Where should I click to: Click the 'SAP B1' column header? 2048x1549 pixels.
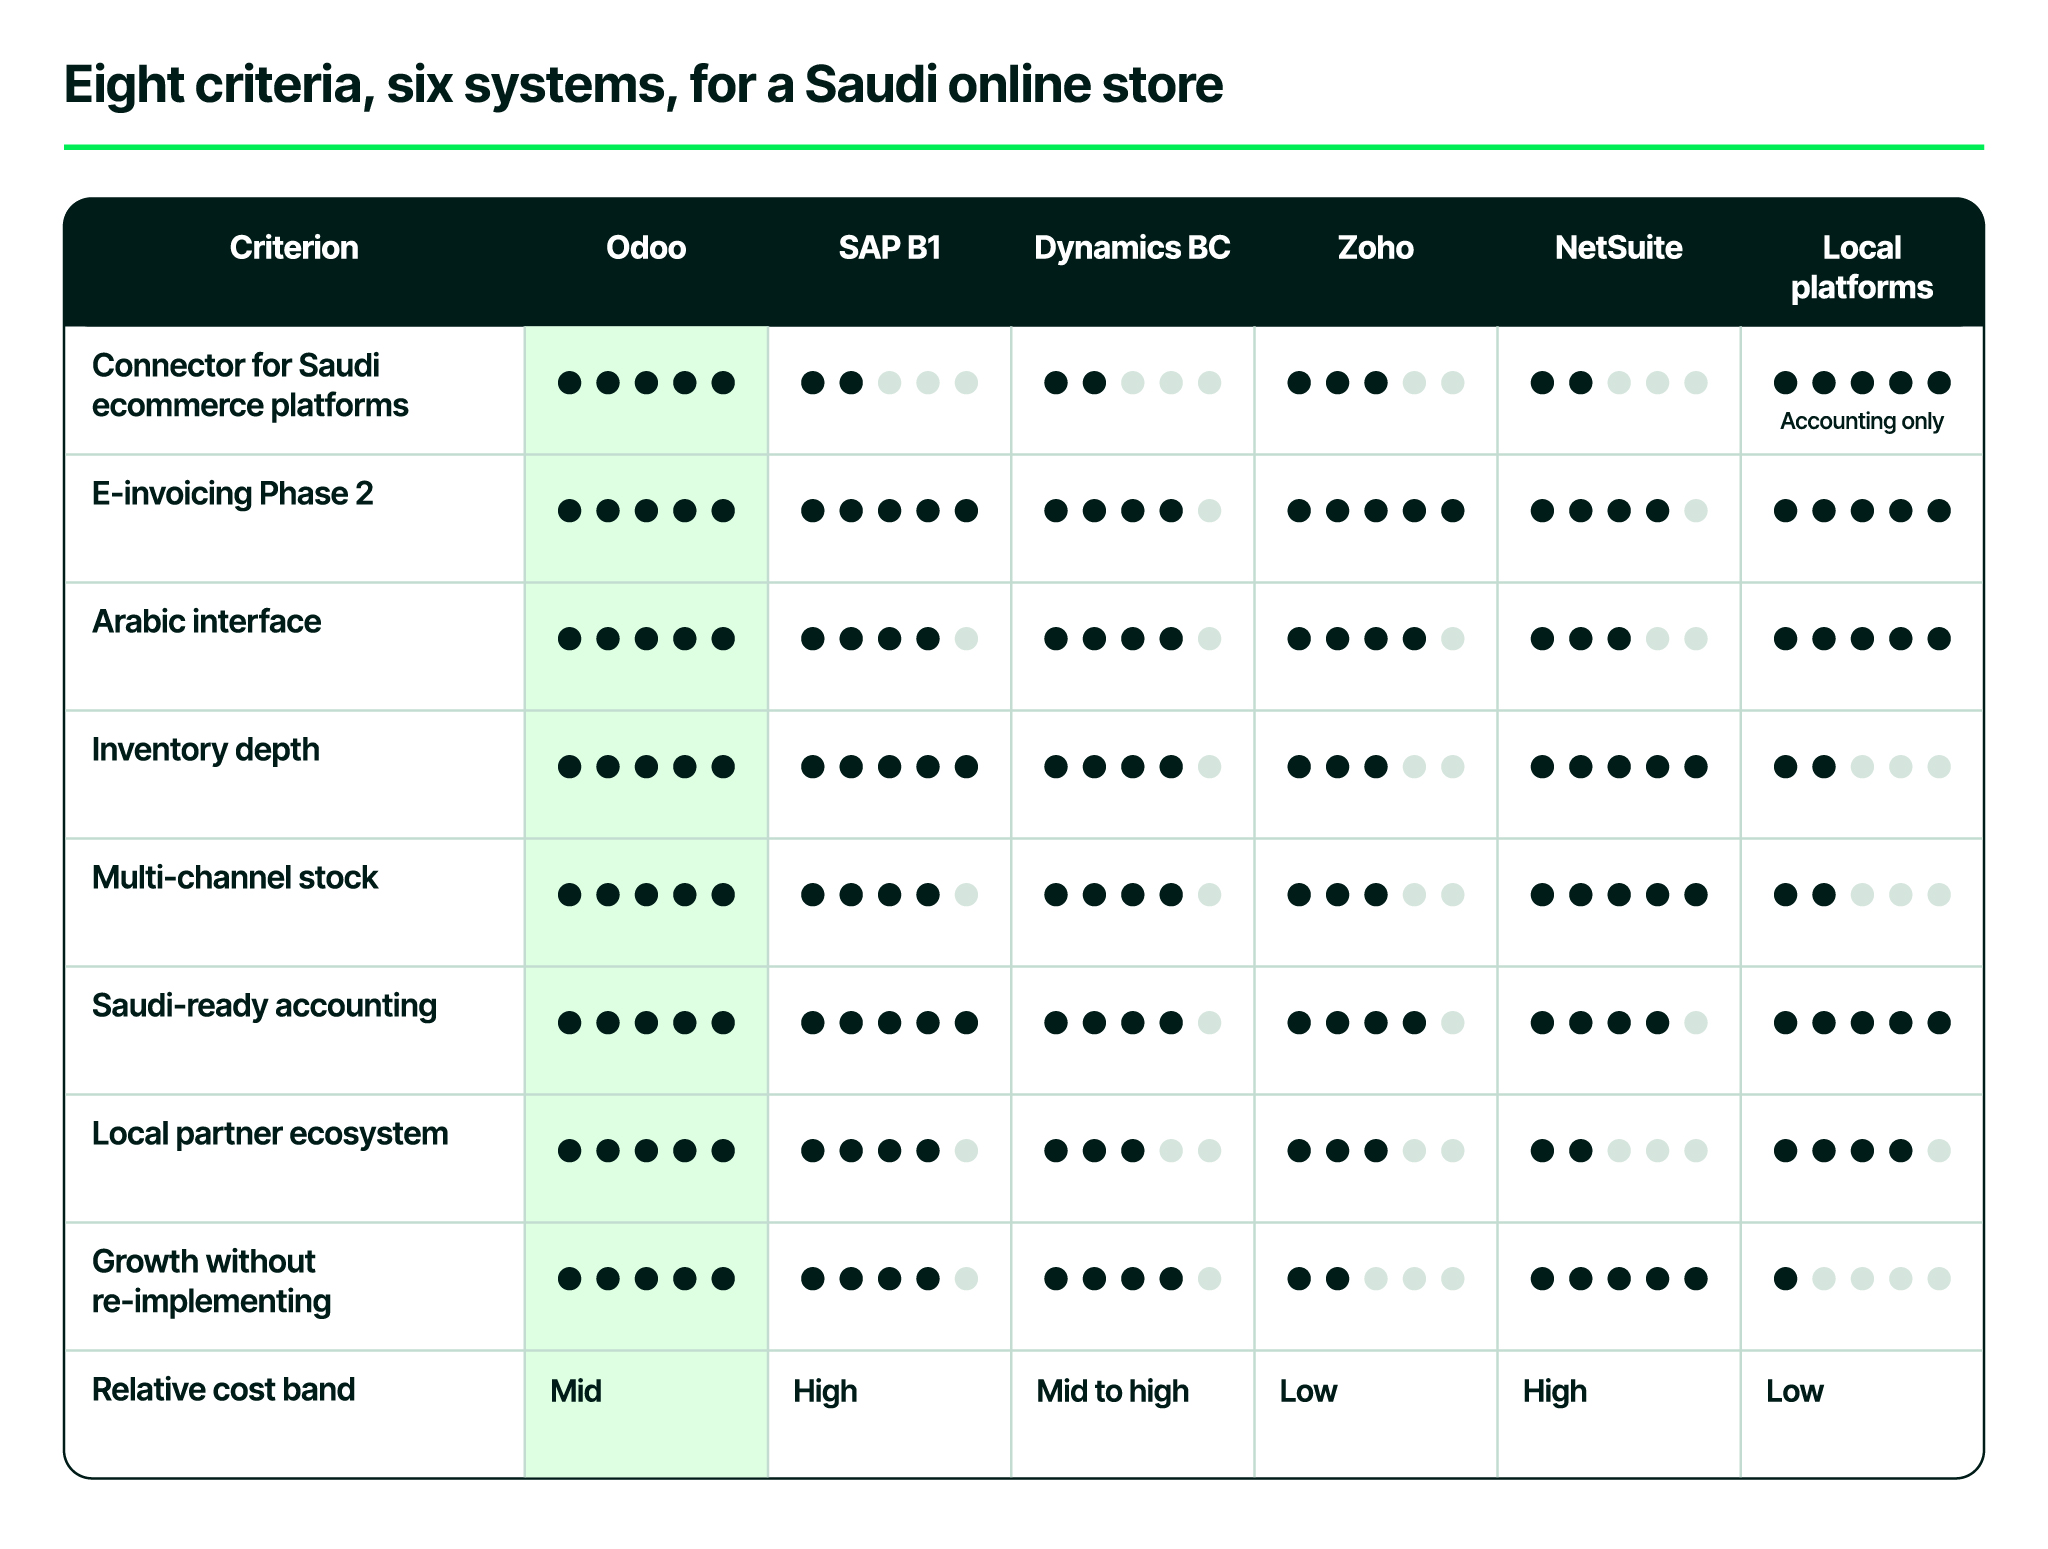[890, 248]
